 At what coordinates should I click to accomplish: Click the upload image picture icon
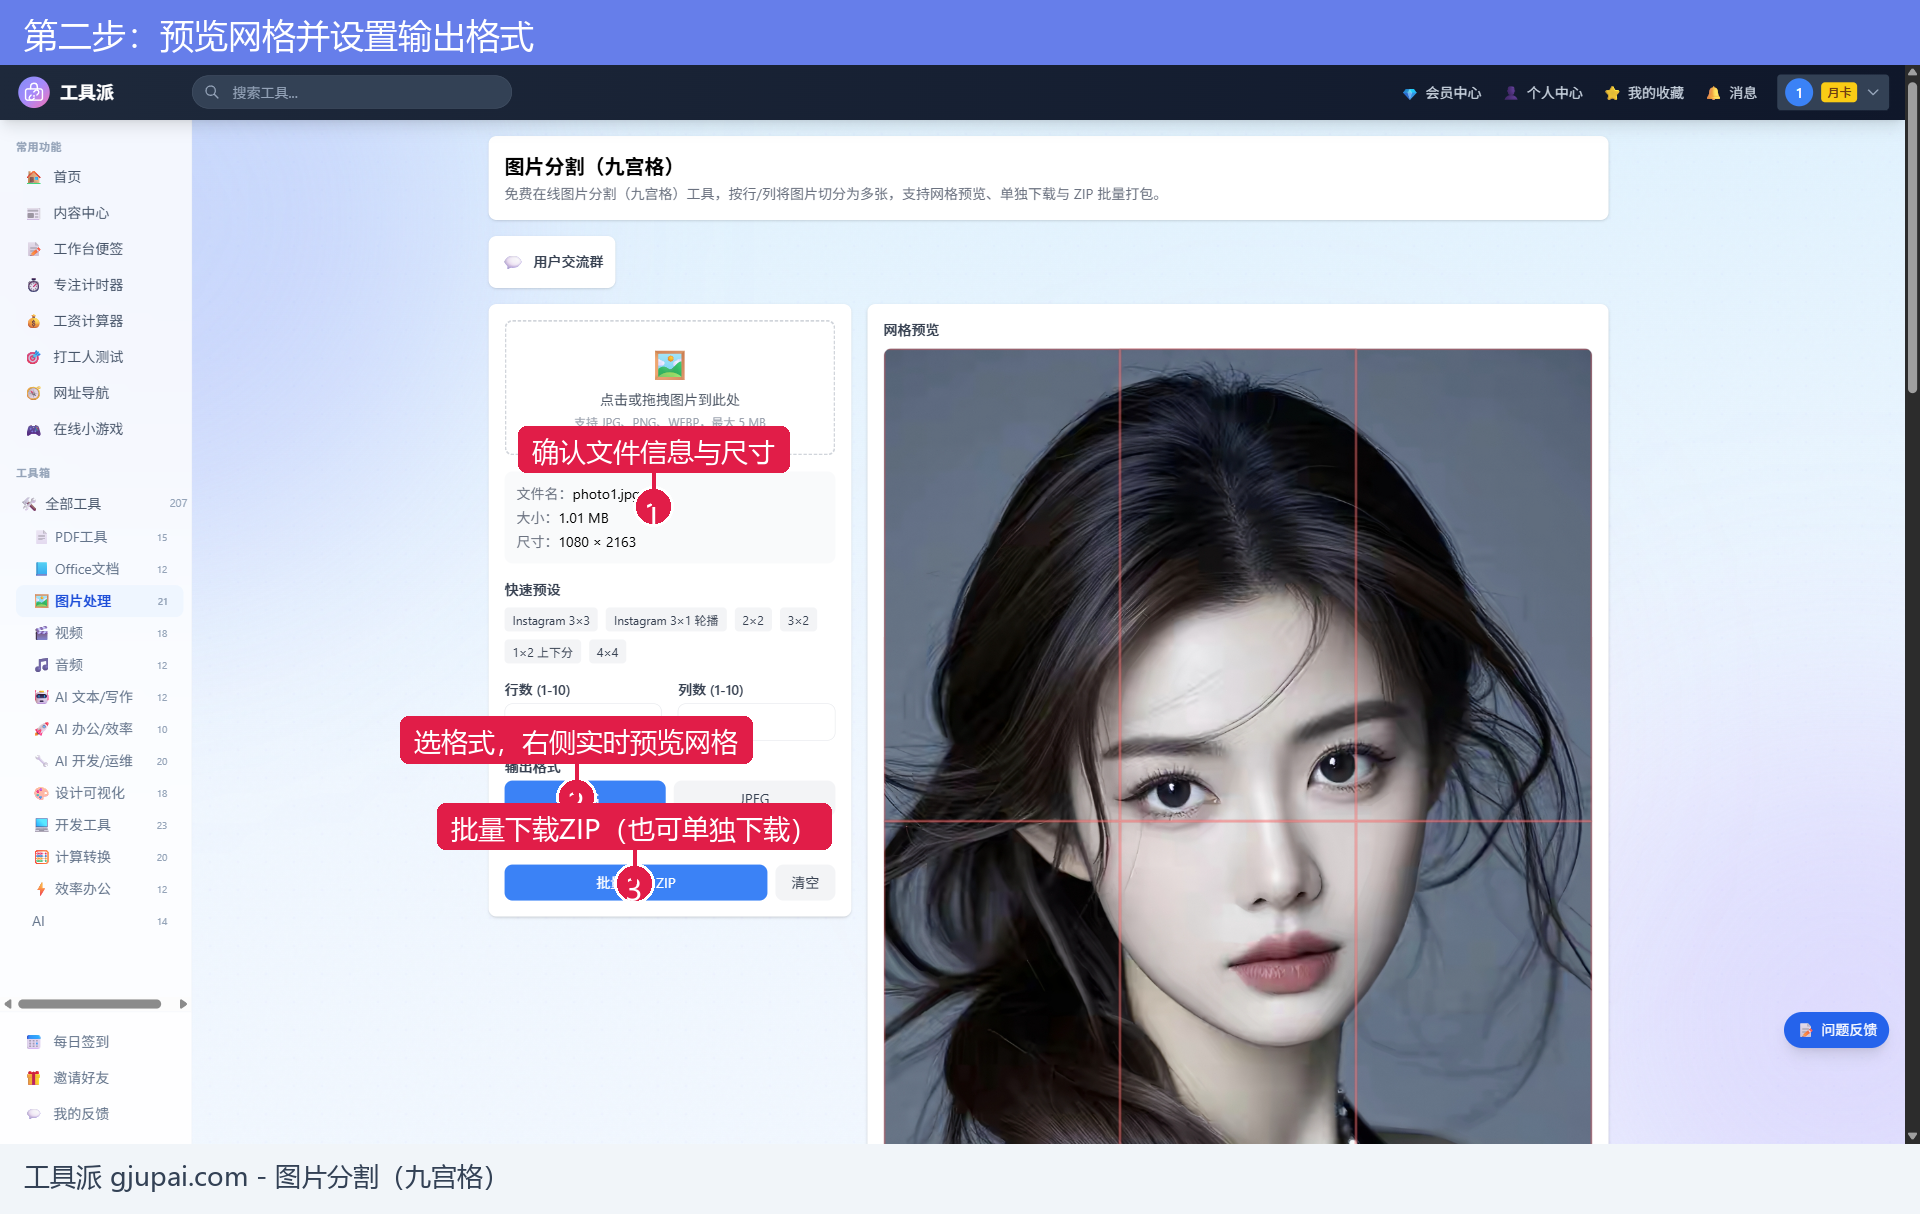[x=670, y=365]
